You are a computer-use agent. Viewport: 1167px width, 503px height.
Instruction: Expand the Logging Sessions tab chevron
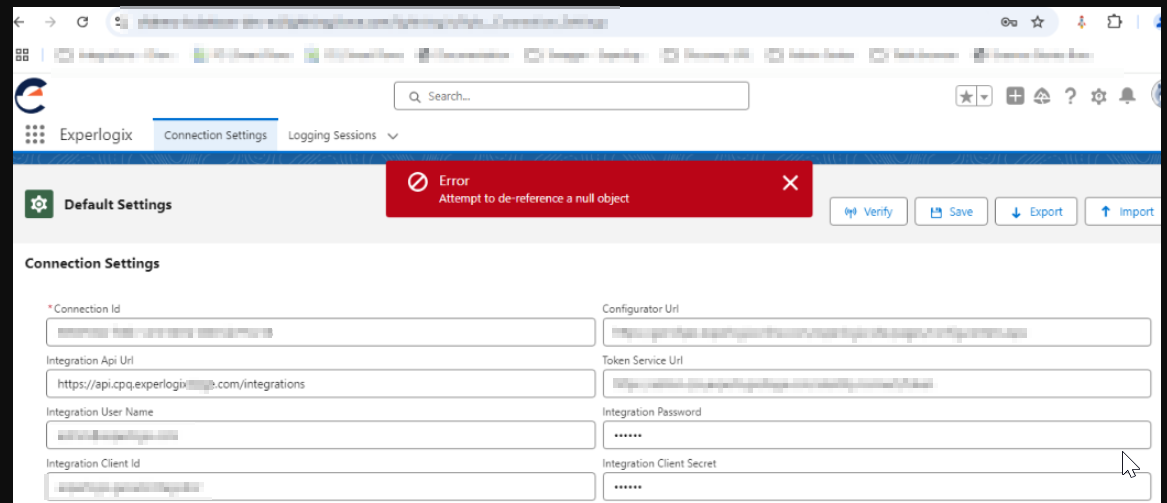coord(393,136)
